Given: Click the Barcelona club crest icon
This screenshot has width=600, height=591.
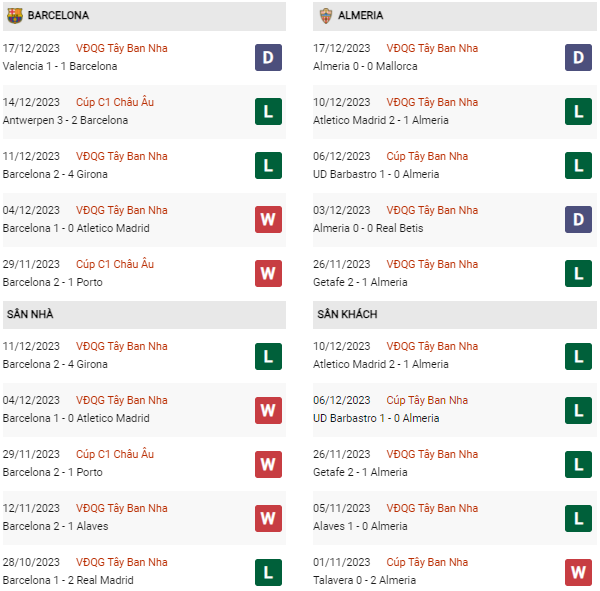Looking at the screenshot, I should pyautogui.click(x=14, y=15).
